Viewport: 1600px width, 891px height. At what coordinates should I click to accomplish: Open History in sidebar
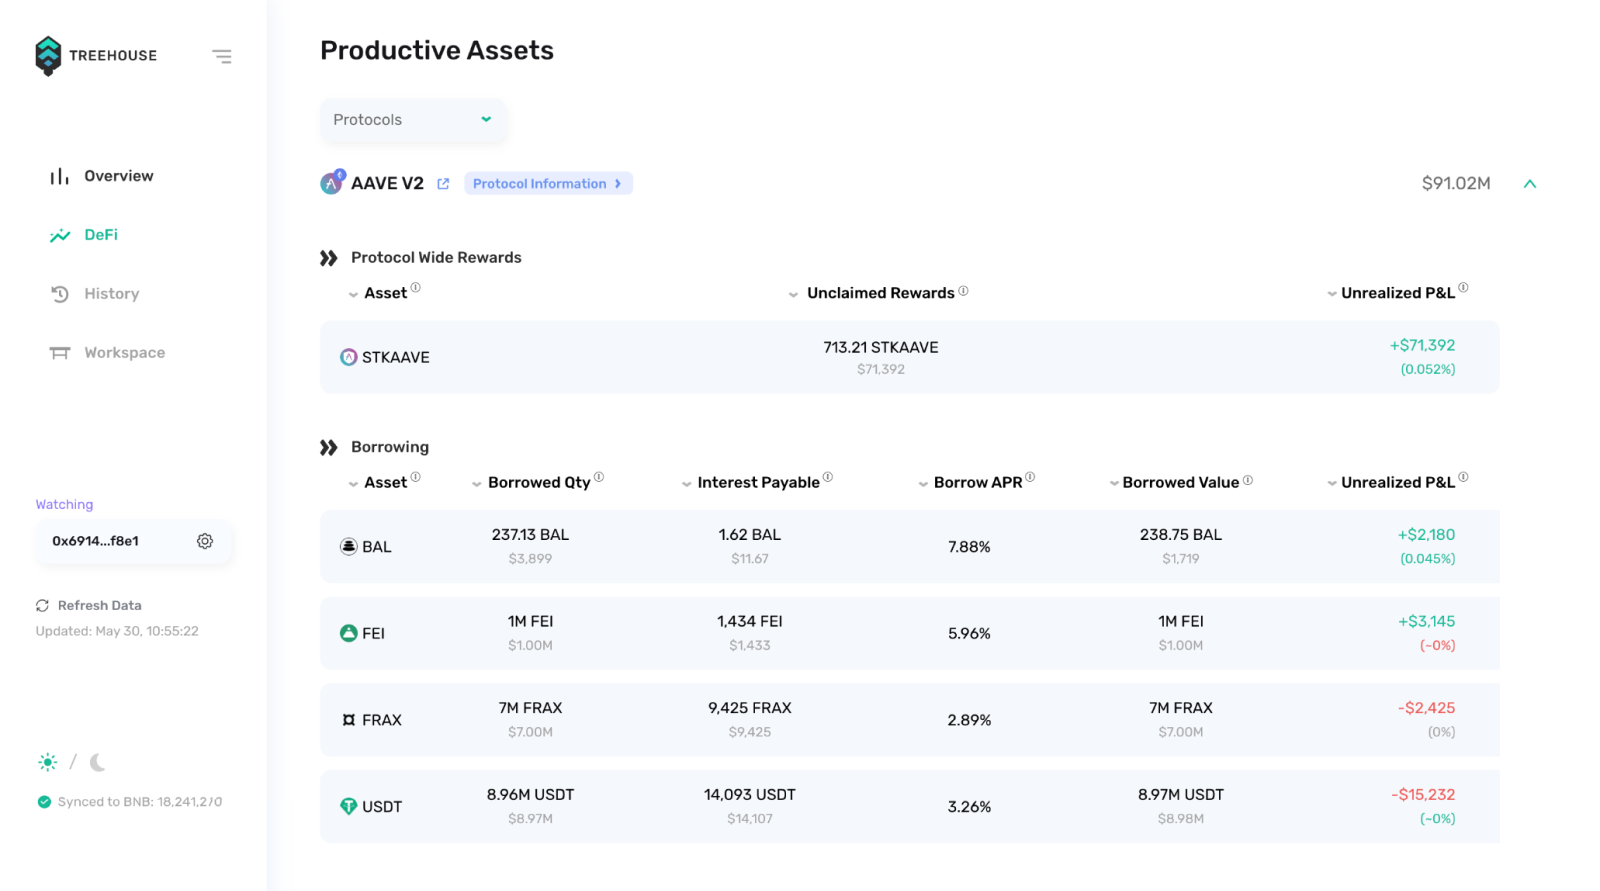111,294
